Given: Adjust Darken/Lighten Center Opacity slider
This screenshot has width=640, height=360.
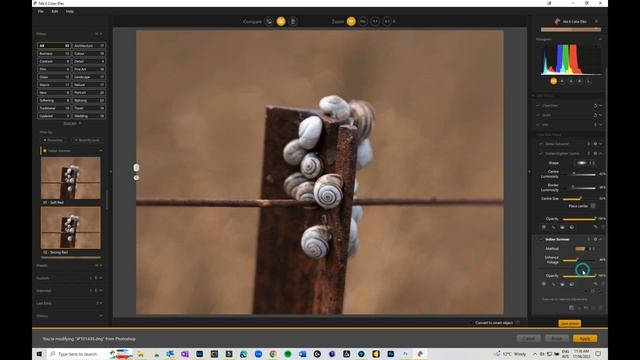Looking at the screenshot, I should point(579,219).
